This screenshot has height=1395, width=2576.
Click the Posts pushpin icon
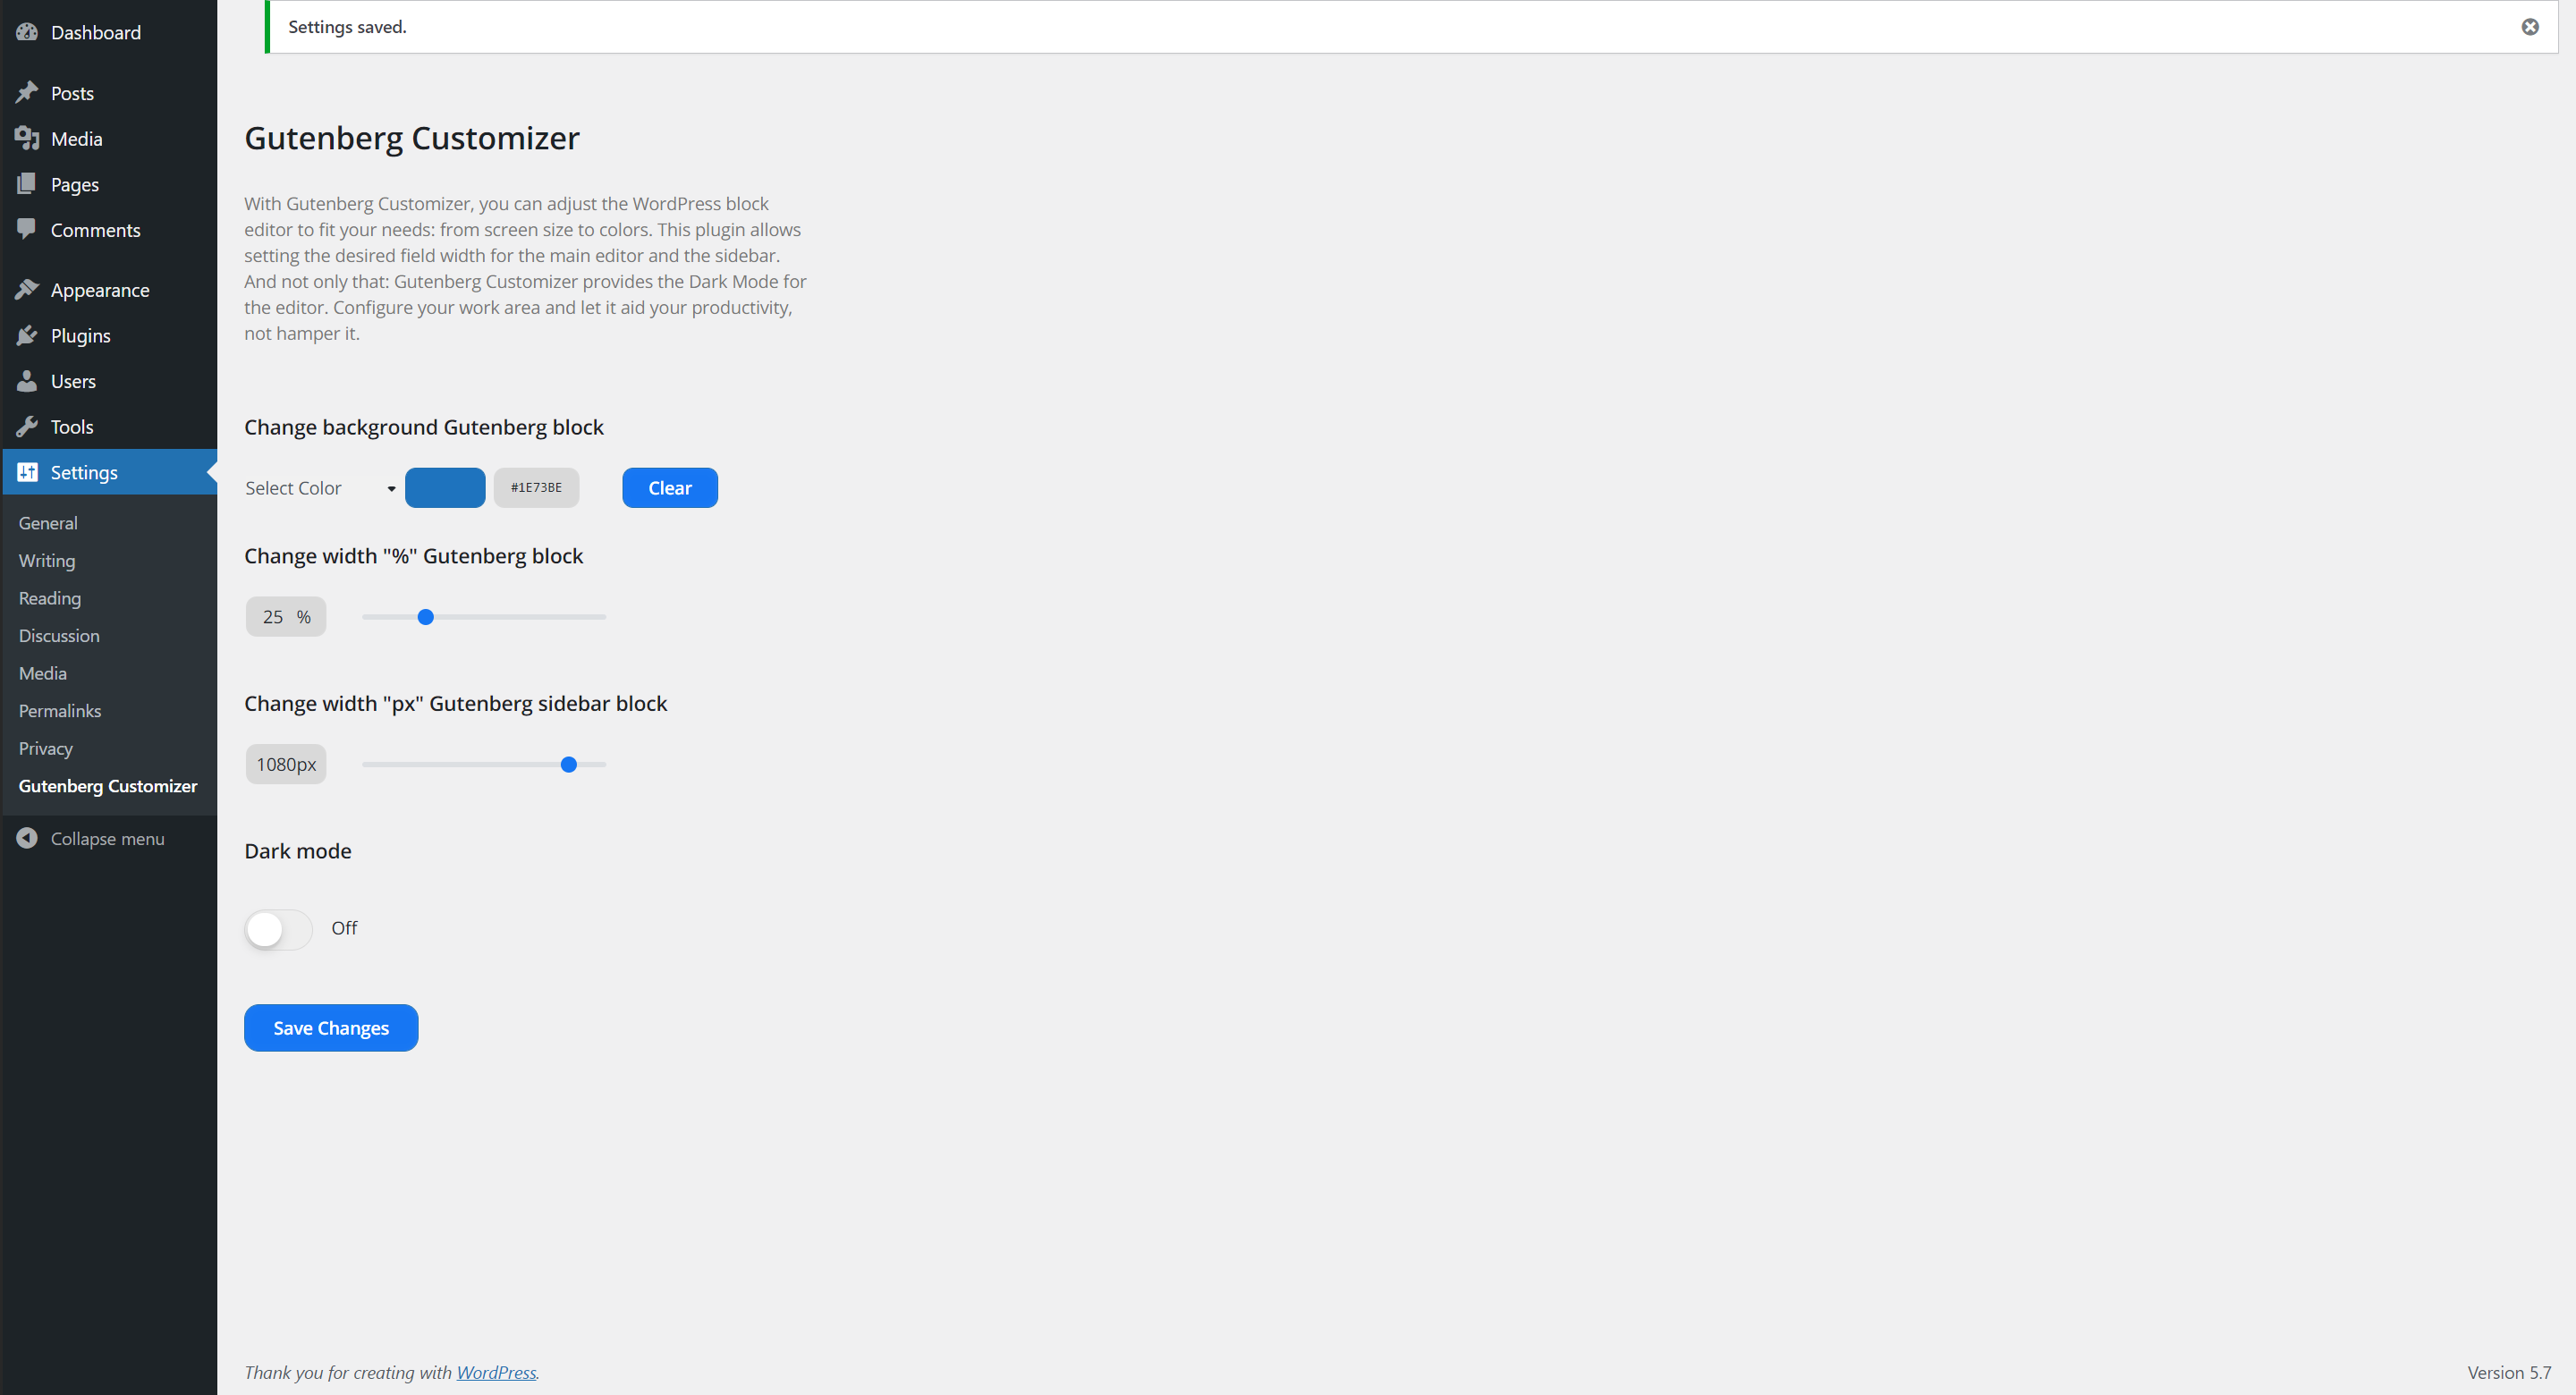point(27,93)
